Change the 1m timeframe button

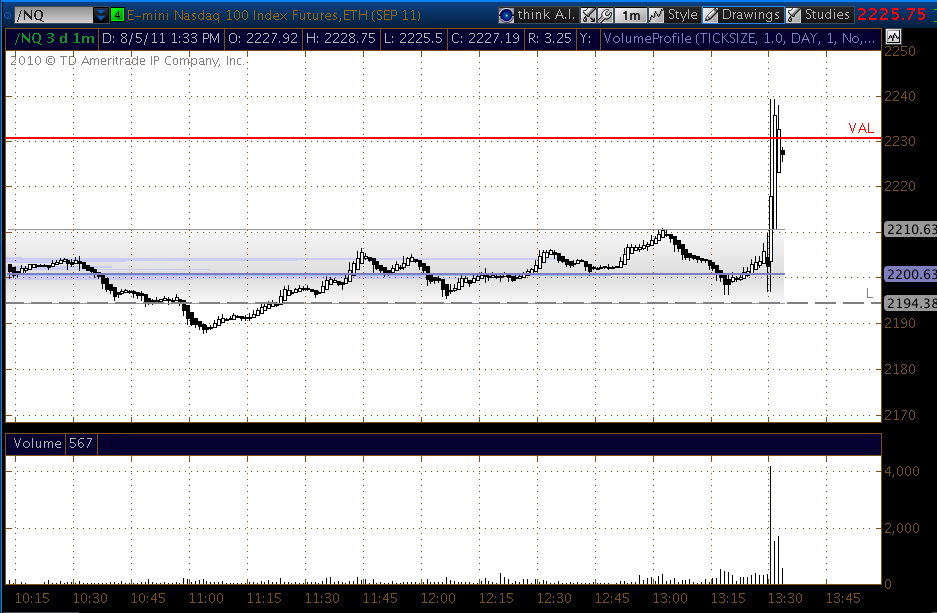pyautogui.click(x=629, y=15)
